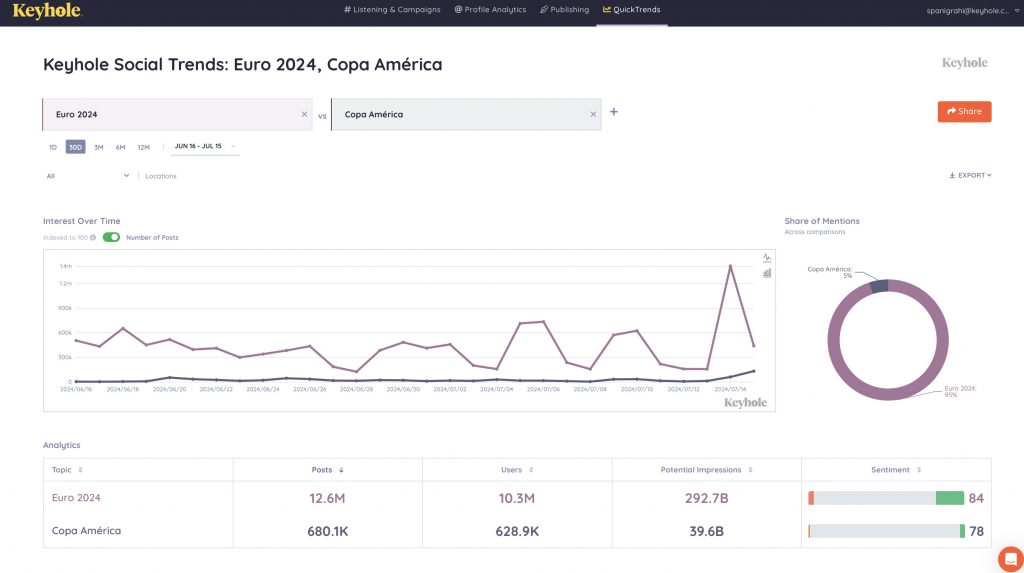Click the Copa América sentiment bar
The width and height of the screenshot is (1024, 573).
[x=886, y=531]
